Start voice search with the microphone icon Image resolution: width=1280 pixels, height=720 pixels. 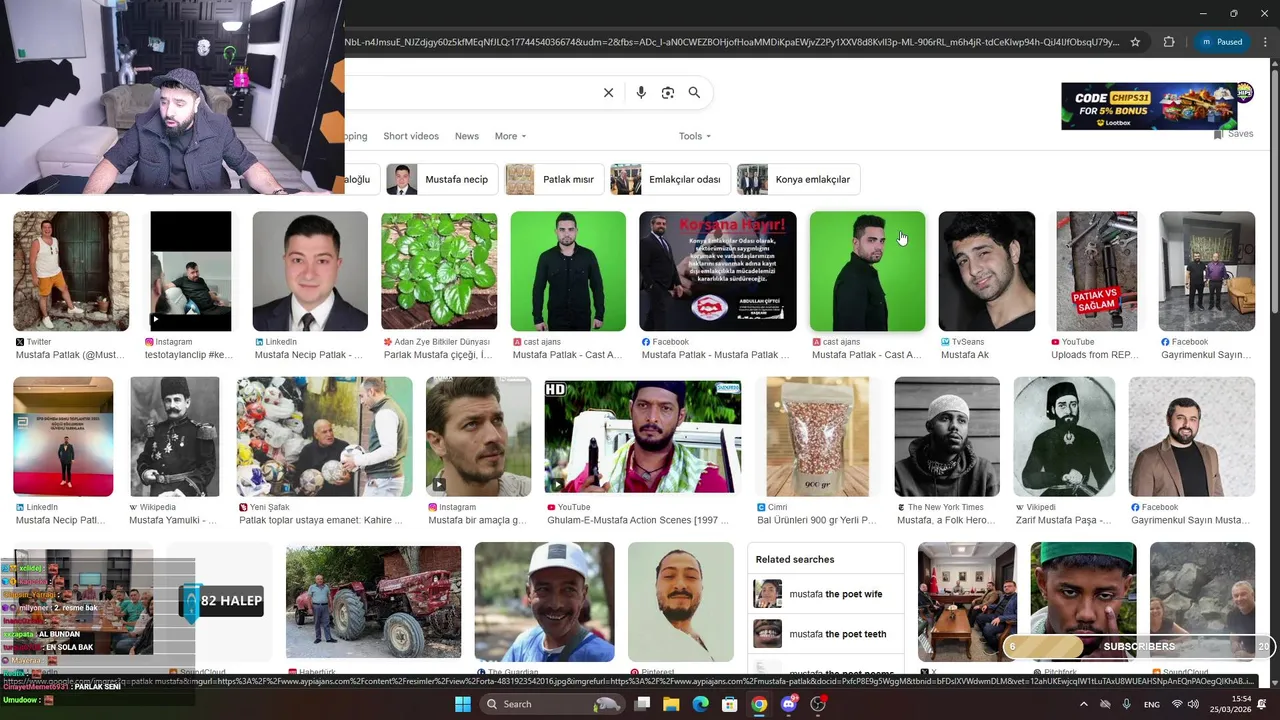click(x=641, y=93)
